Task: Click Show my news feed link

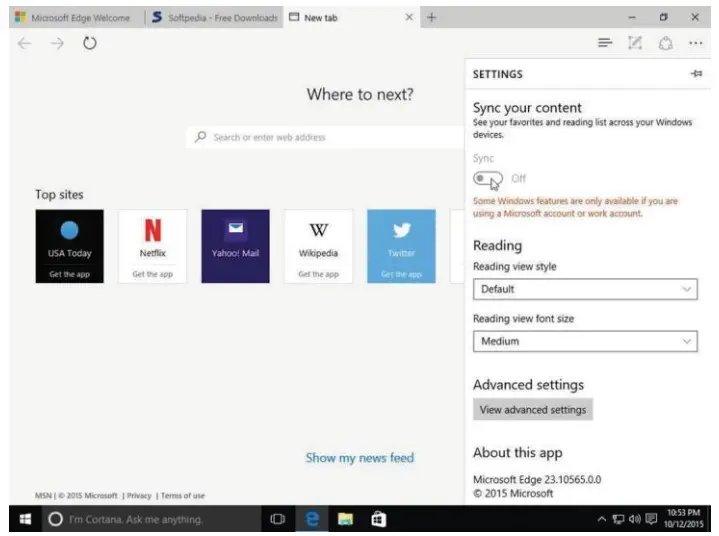Action: [360, 458]
